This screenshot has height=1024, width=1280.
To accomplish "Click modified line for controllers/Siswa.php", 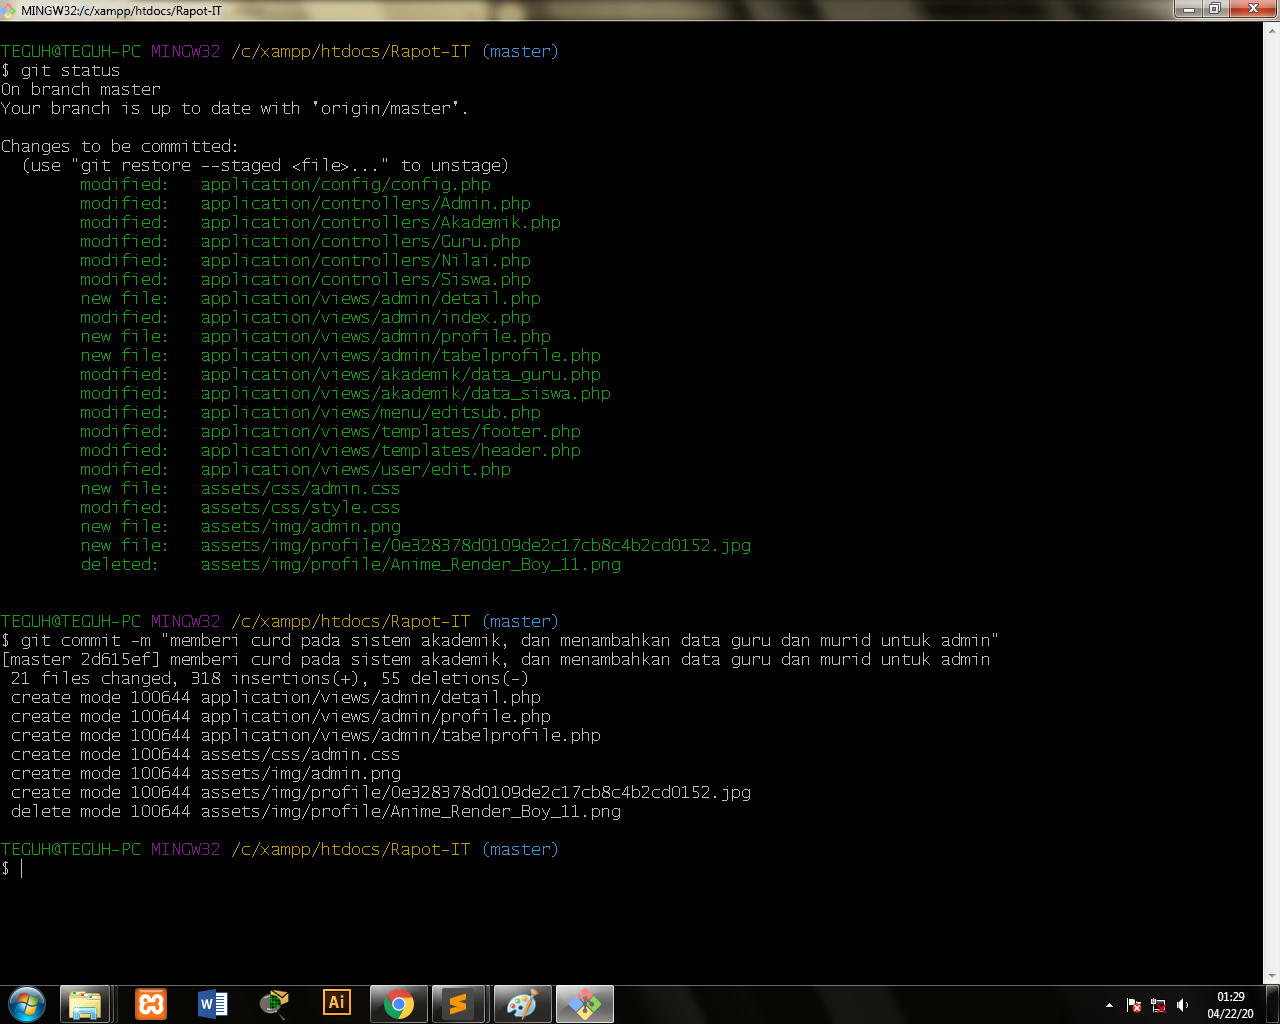I will 306,280.
